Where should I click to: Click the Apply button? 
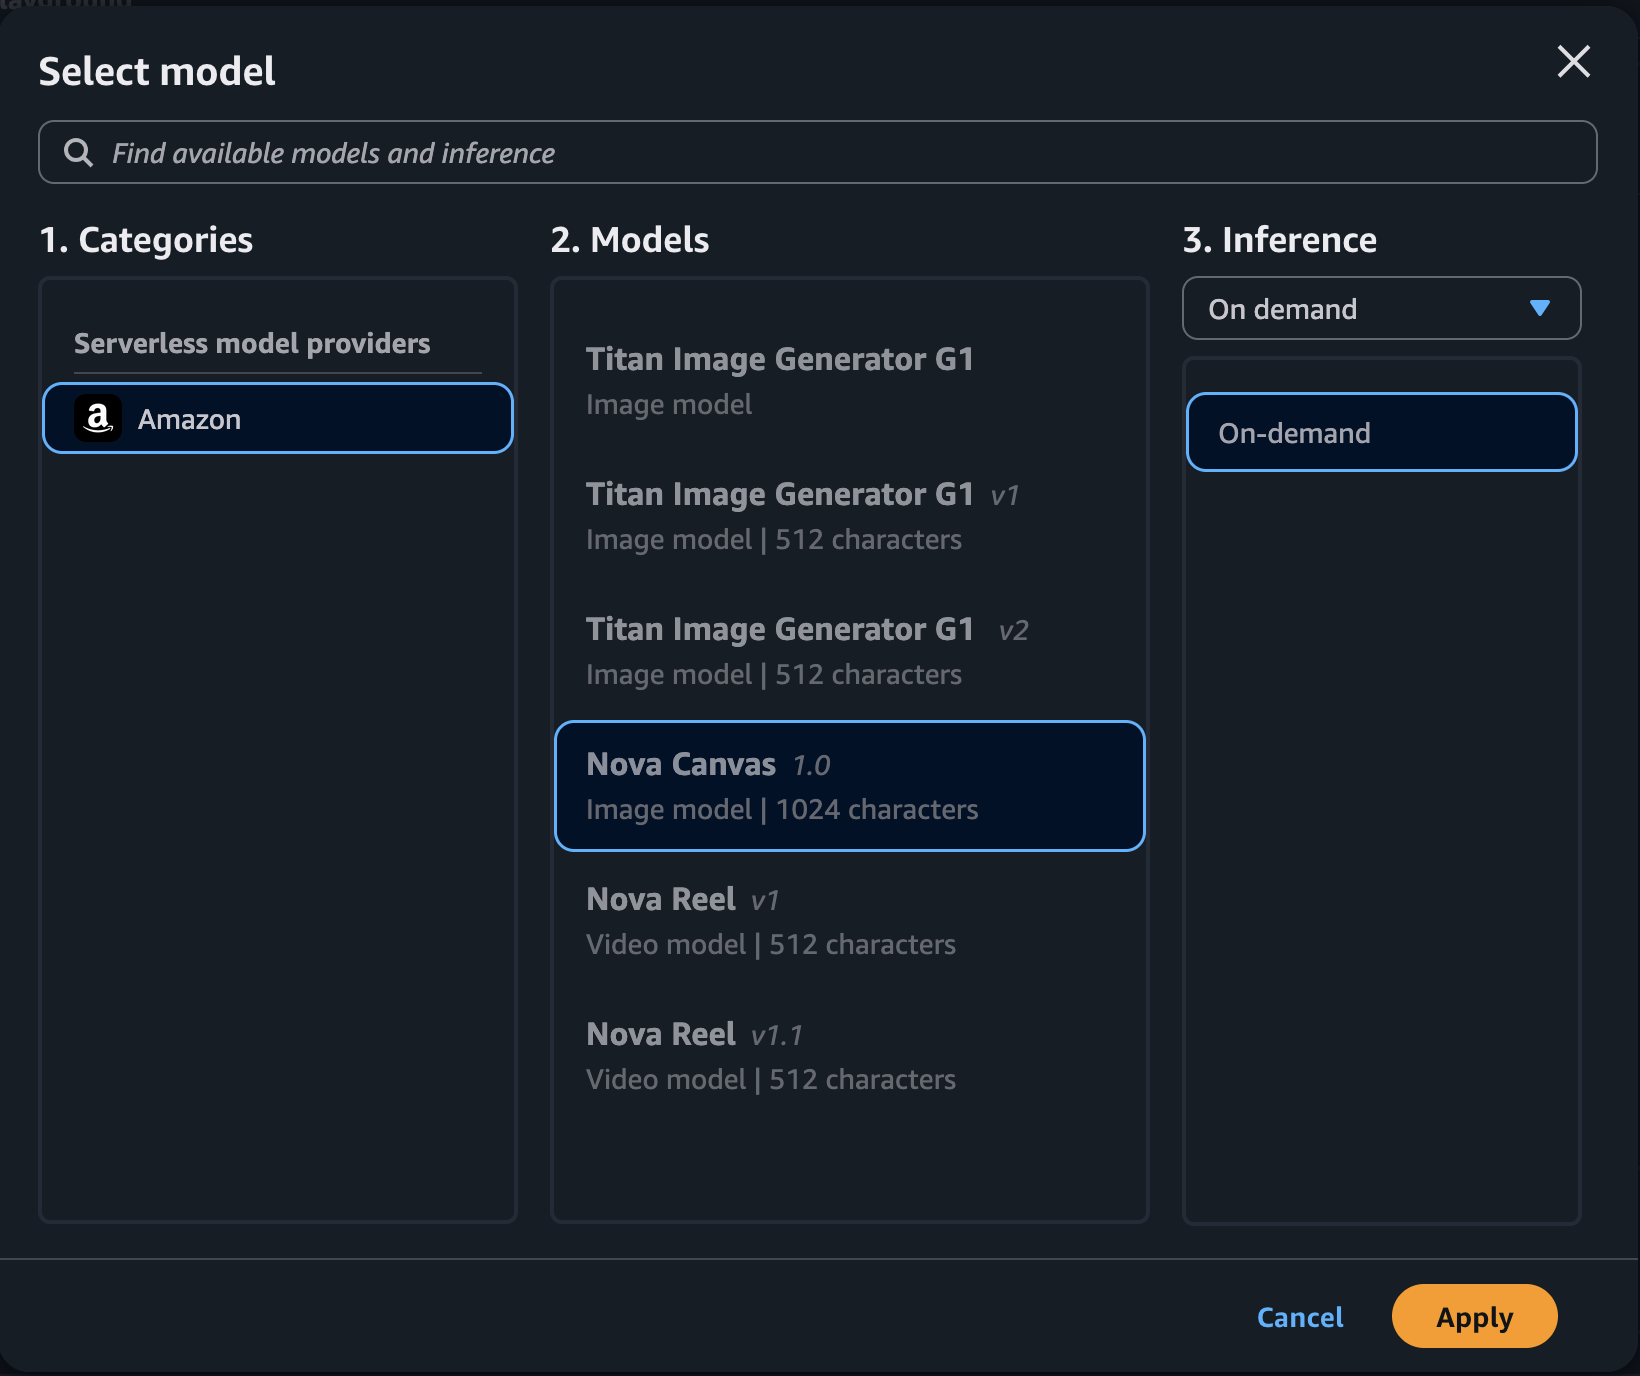1474,1316
